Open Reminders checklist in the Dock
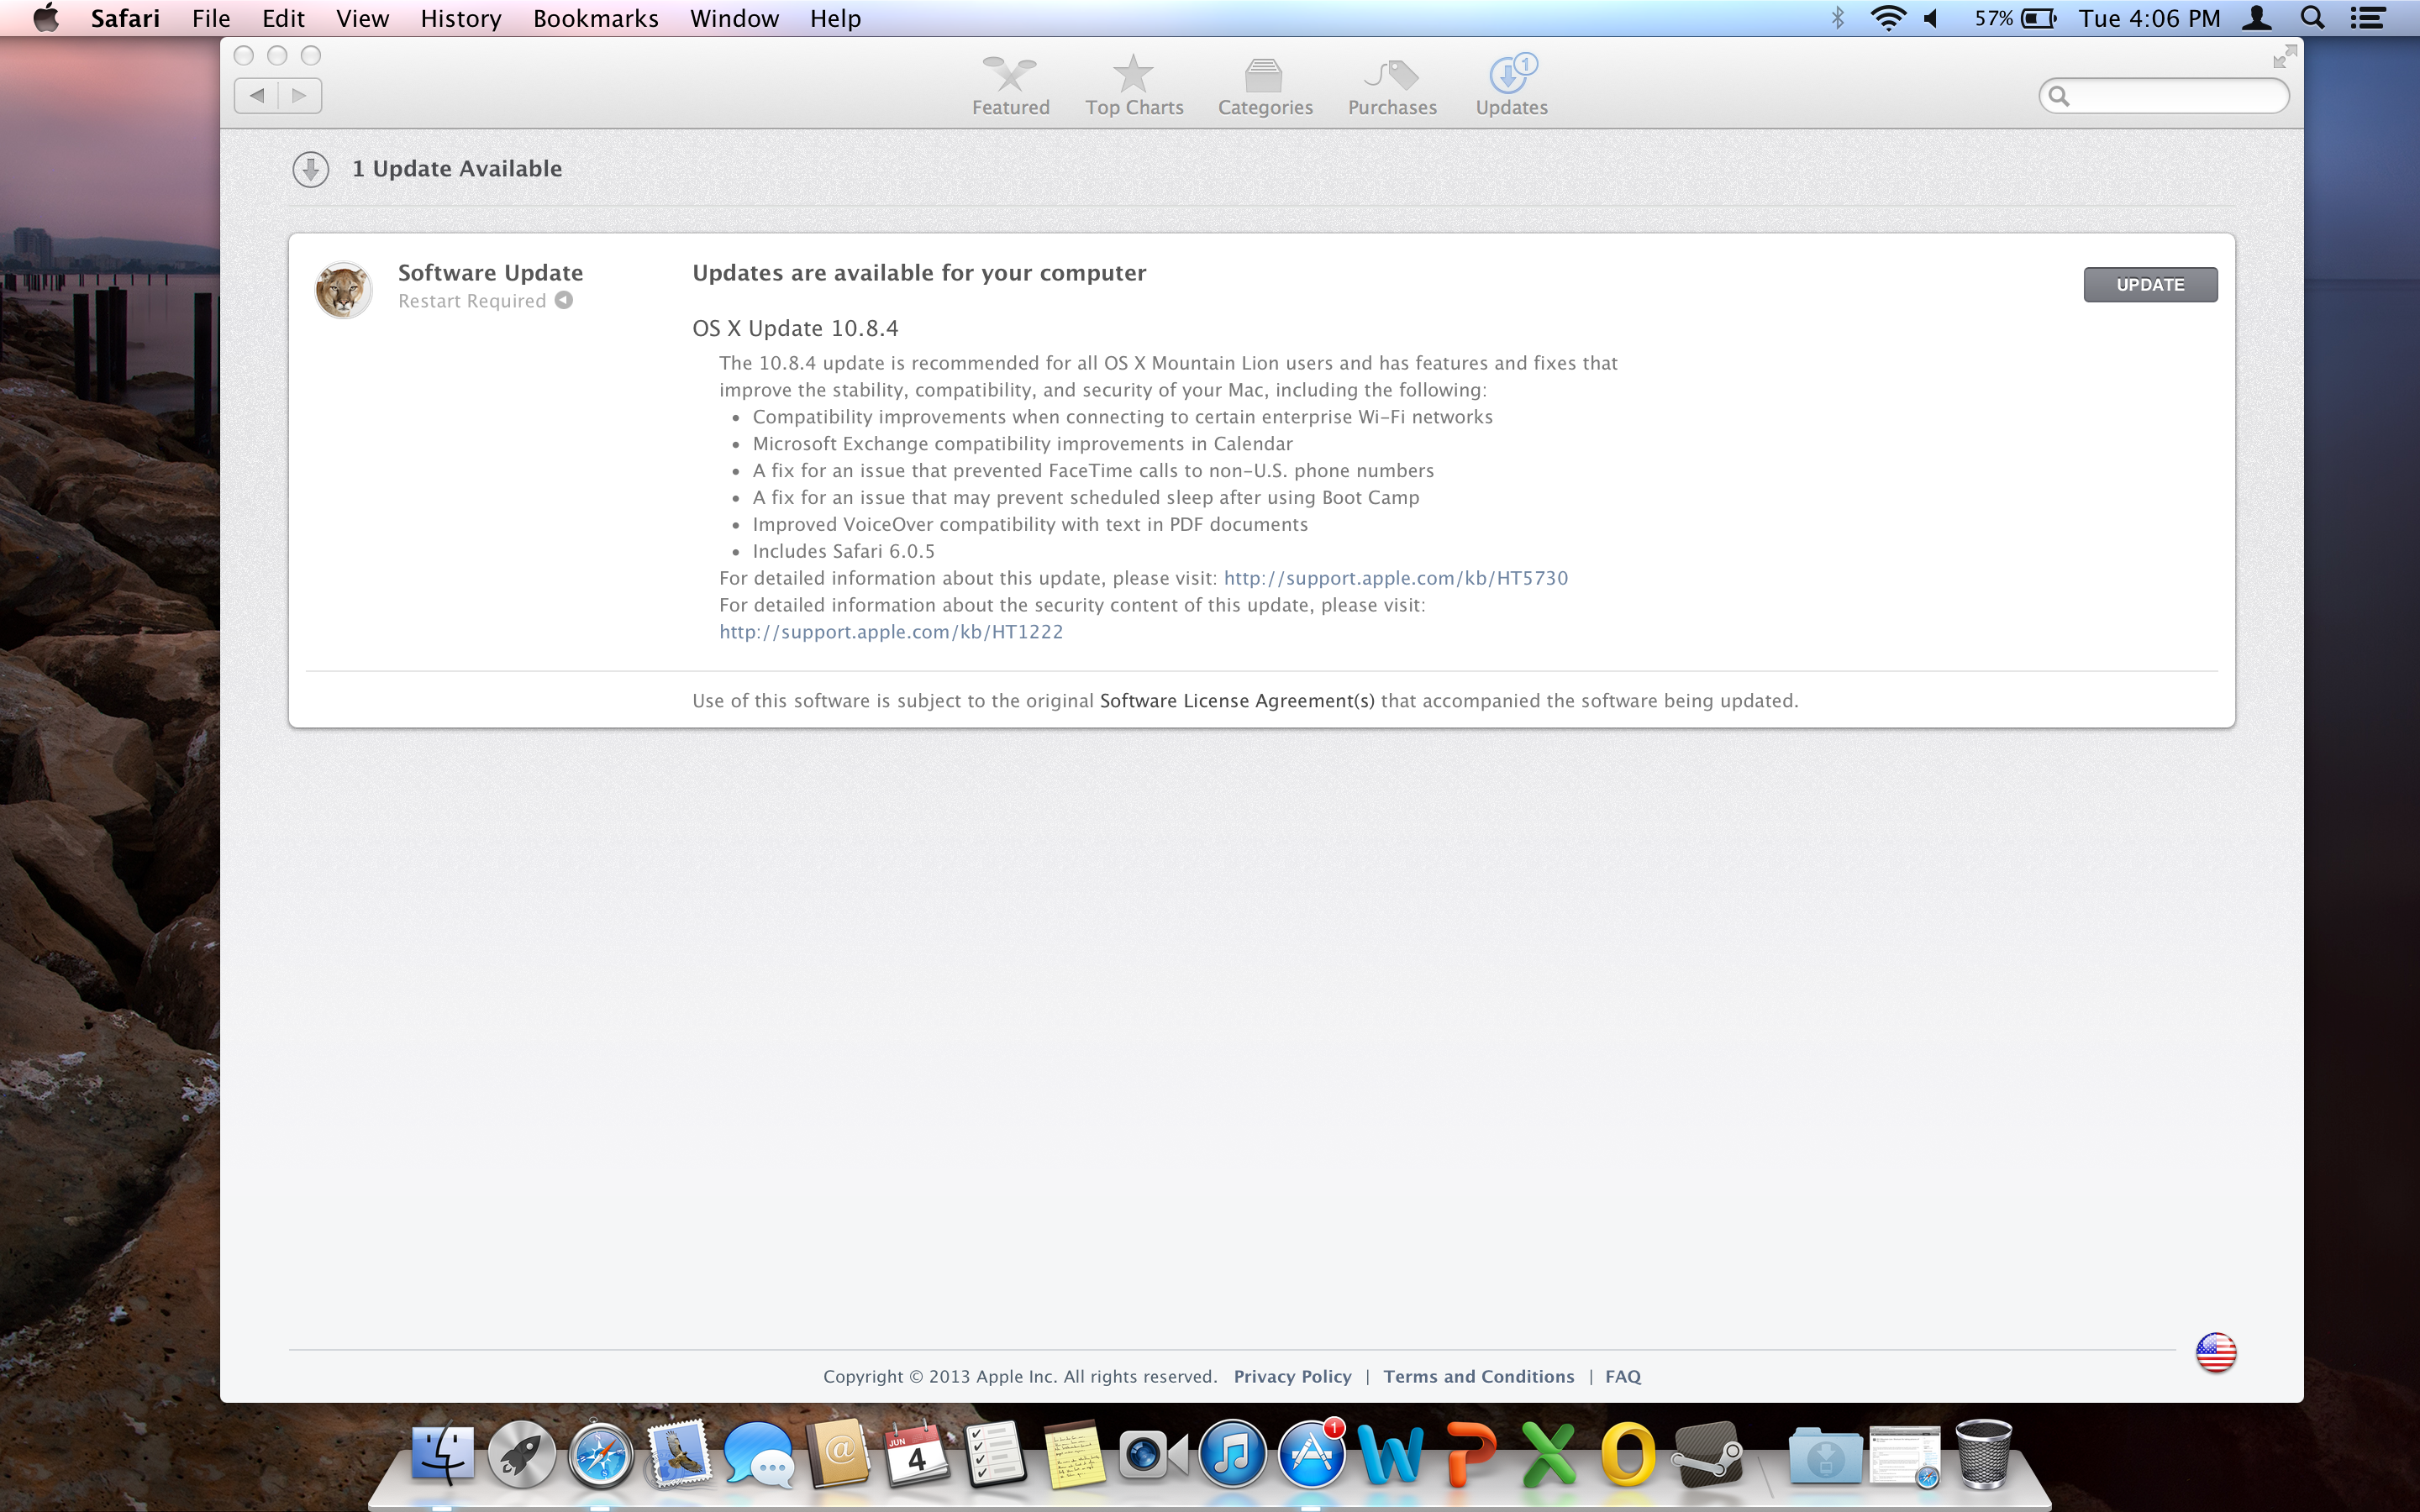The width and height of the screenshot is (2420, 1512). 995,1455
